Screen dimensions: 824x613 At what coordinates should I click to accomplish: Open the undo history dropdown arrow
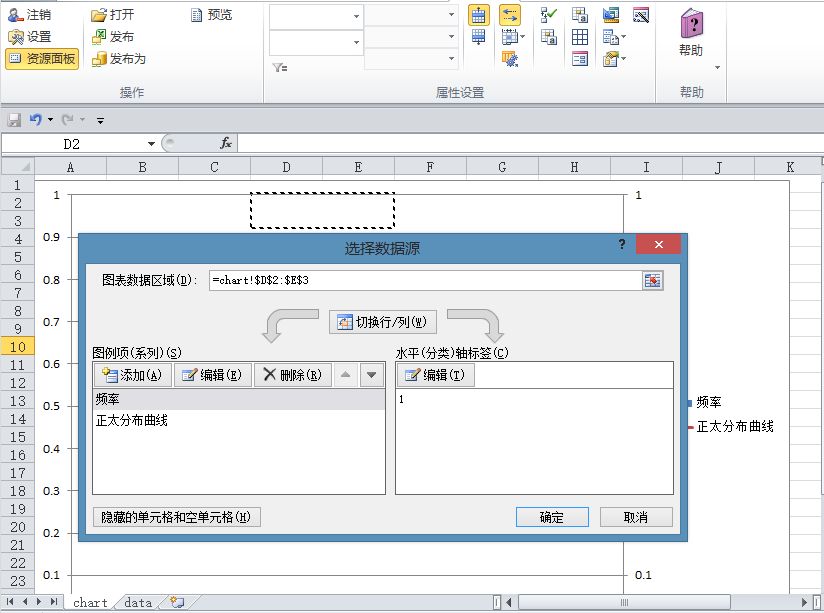pyautogui.click(x=50, y=120)
